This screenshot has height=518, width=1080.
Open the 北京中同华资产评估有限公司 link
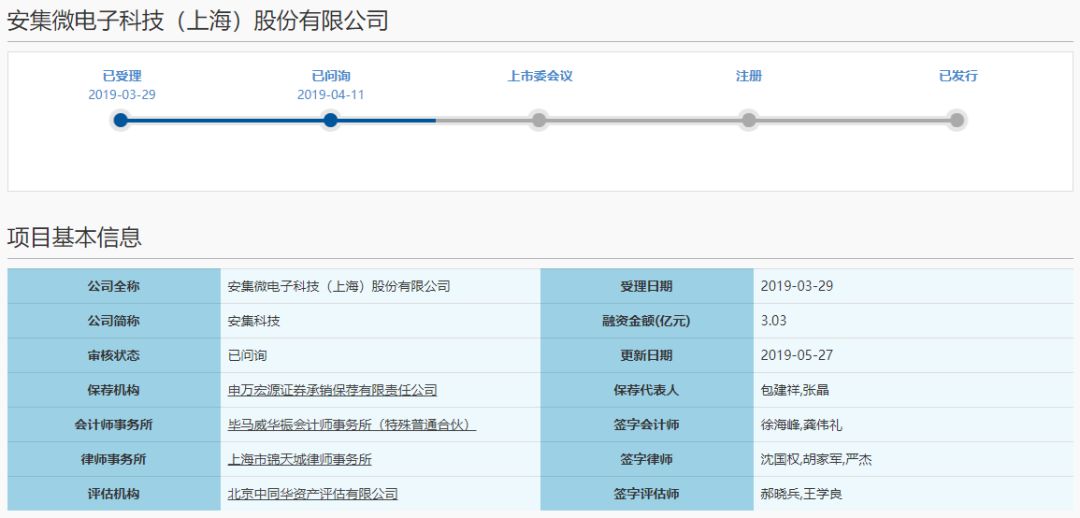pos(313,494)
